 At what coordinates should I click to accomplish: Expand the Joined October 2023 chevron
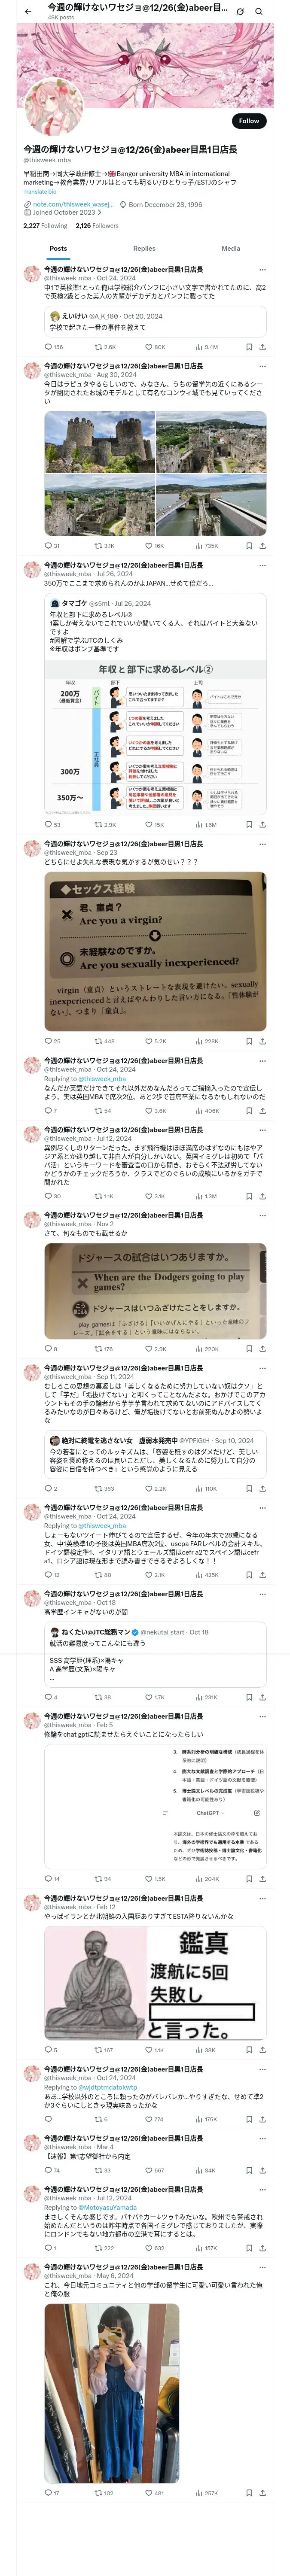99,213
